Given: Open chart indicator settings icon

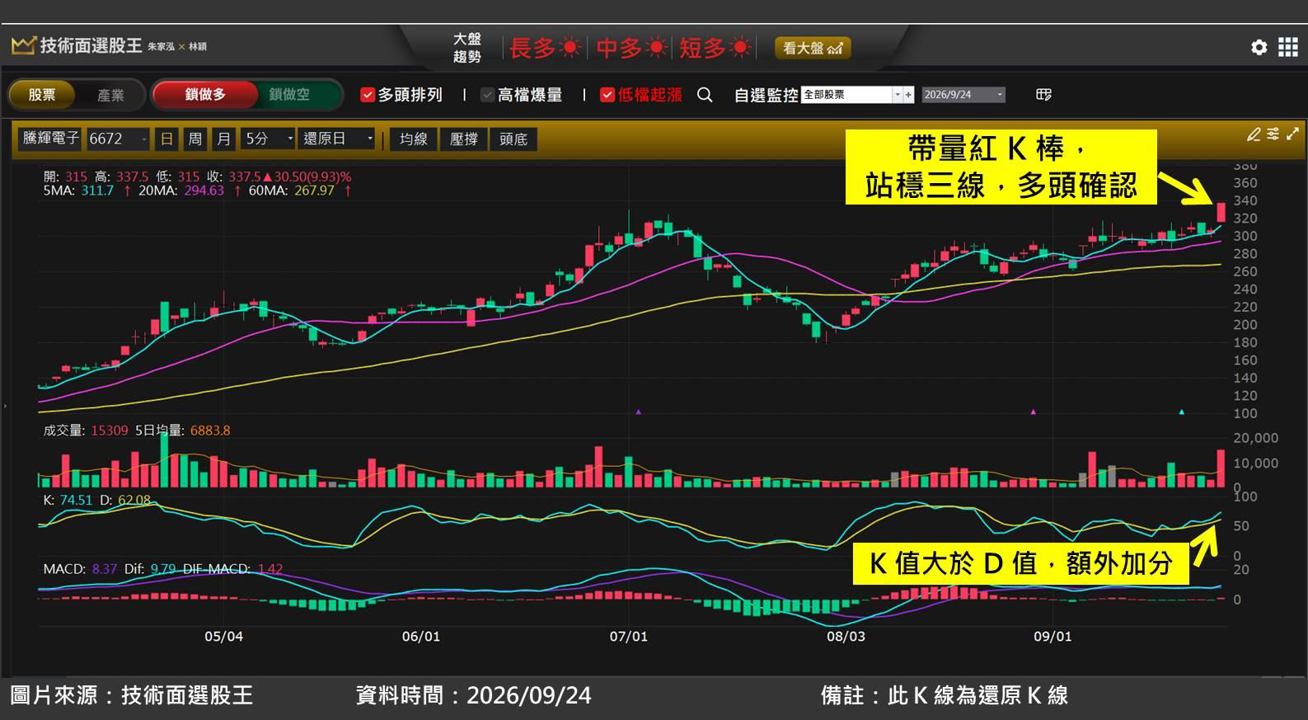Looking at the screenshot, I should click(1273, 134).
